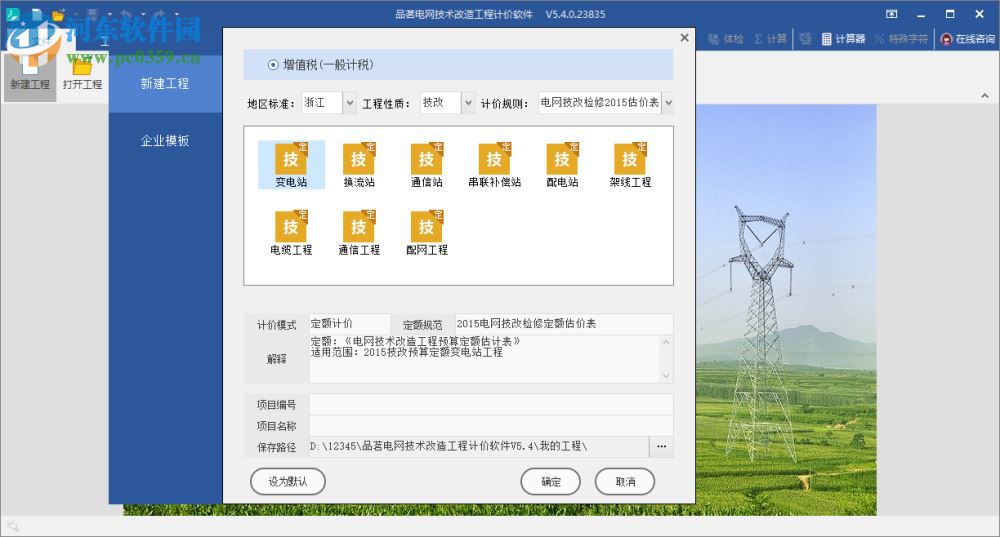Open the 计算器 calculator tool

843,39
